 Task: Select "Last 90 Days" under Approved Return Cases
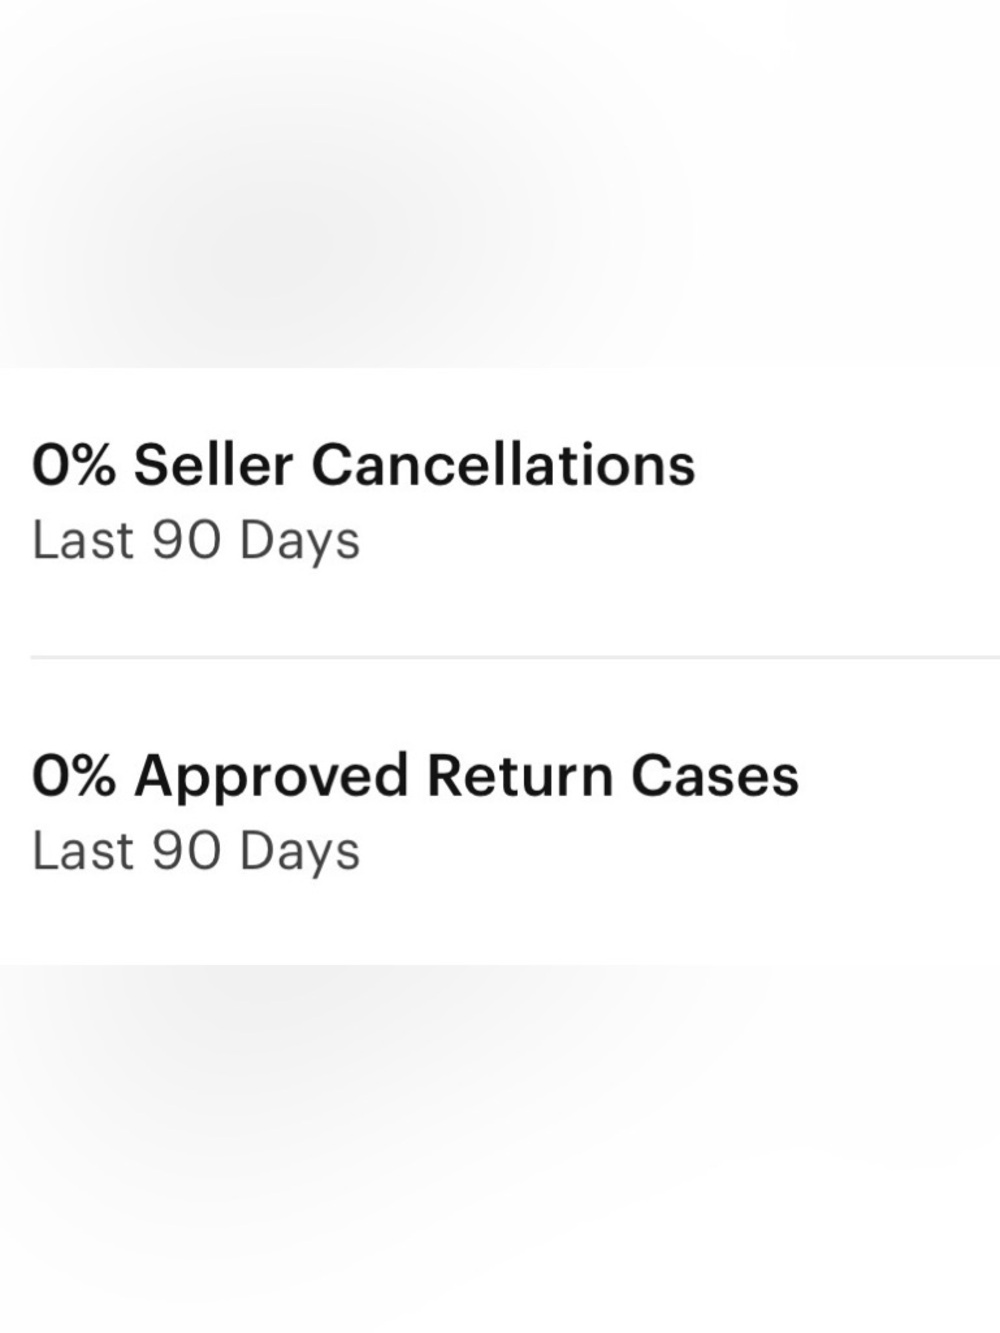[x=196, y=851]
